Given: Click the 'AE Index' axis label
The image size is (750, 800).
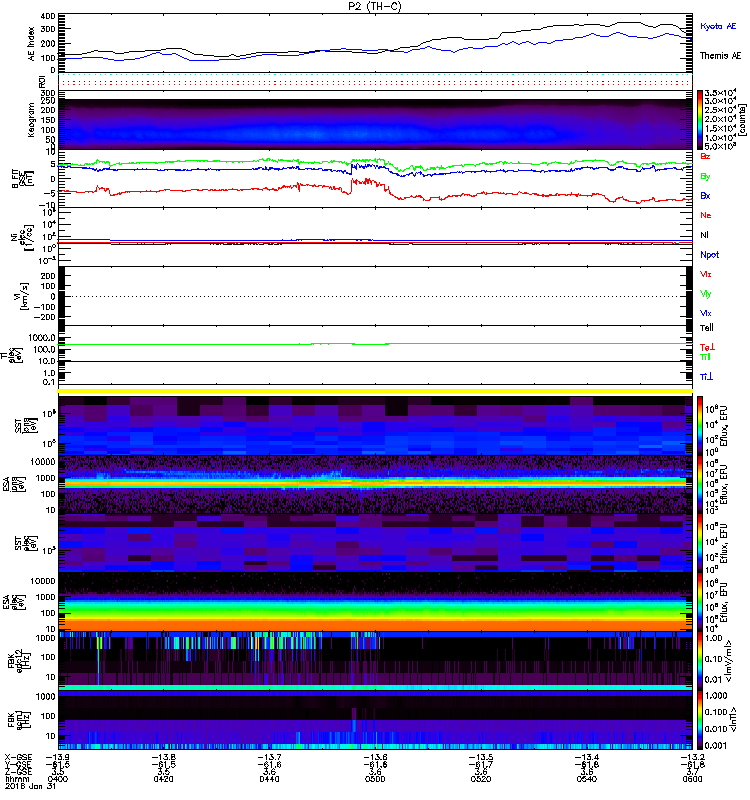Looking at the screenshot, I should click(32, 44).
